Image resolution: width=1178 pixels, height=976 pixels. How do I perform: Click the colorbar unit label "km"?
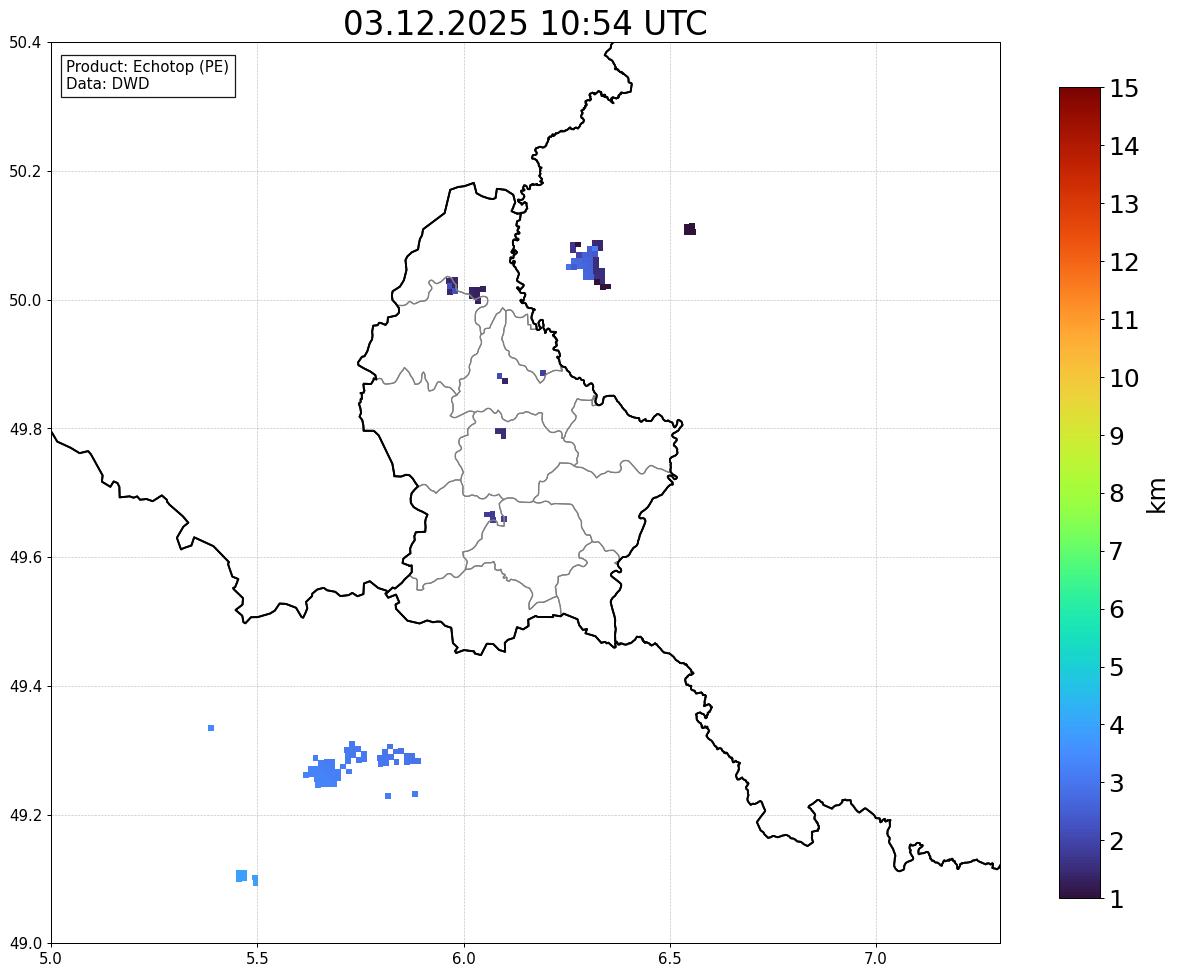(x=1156, y=495)
